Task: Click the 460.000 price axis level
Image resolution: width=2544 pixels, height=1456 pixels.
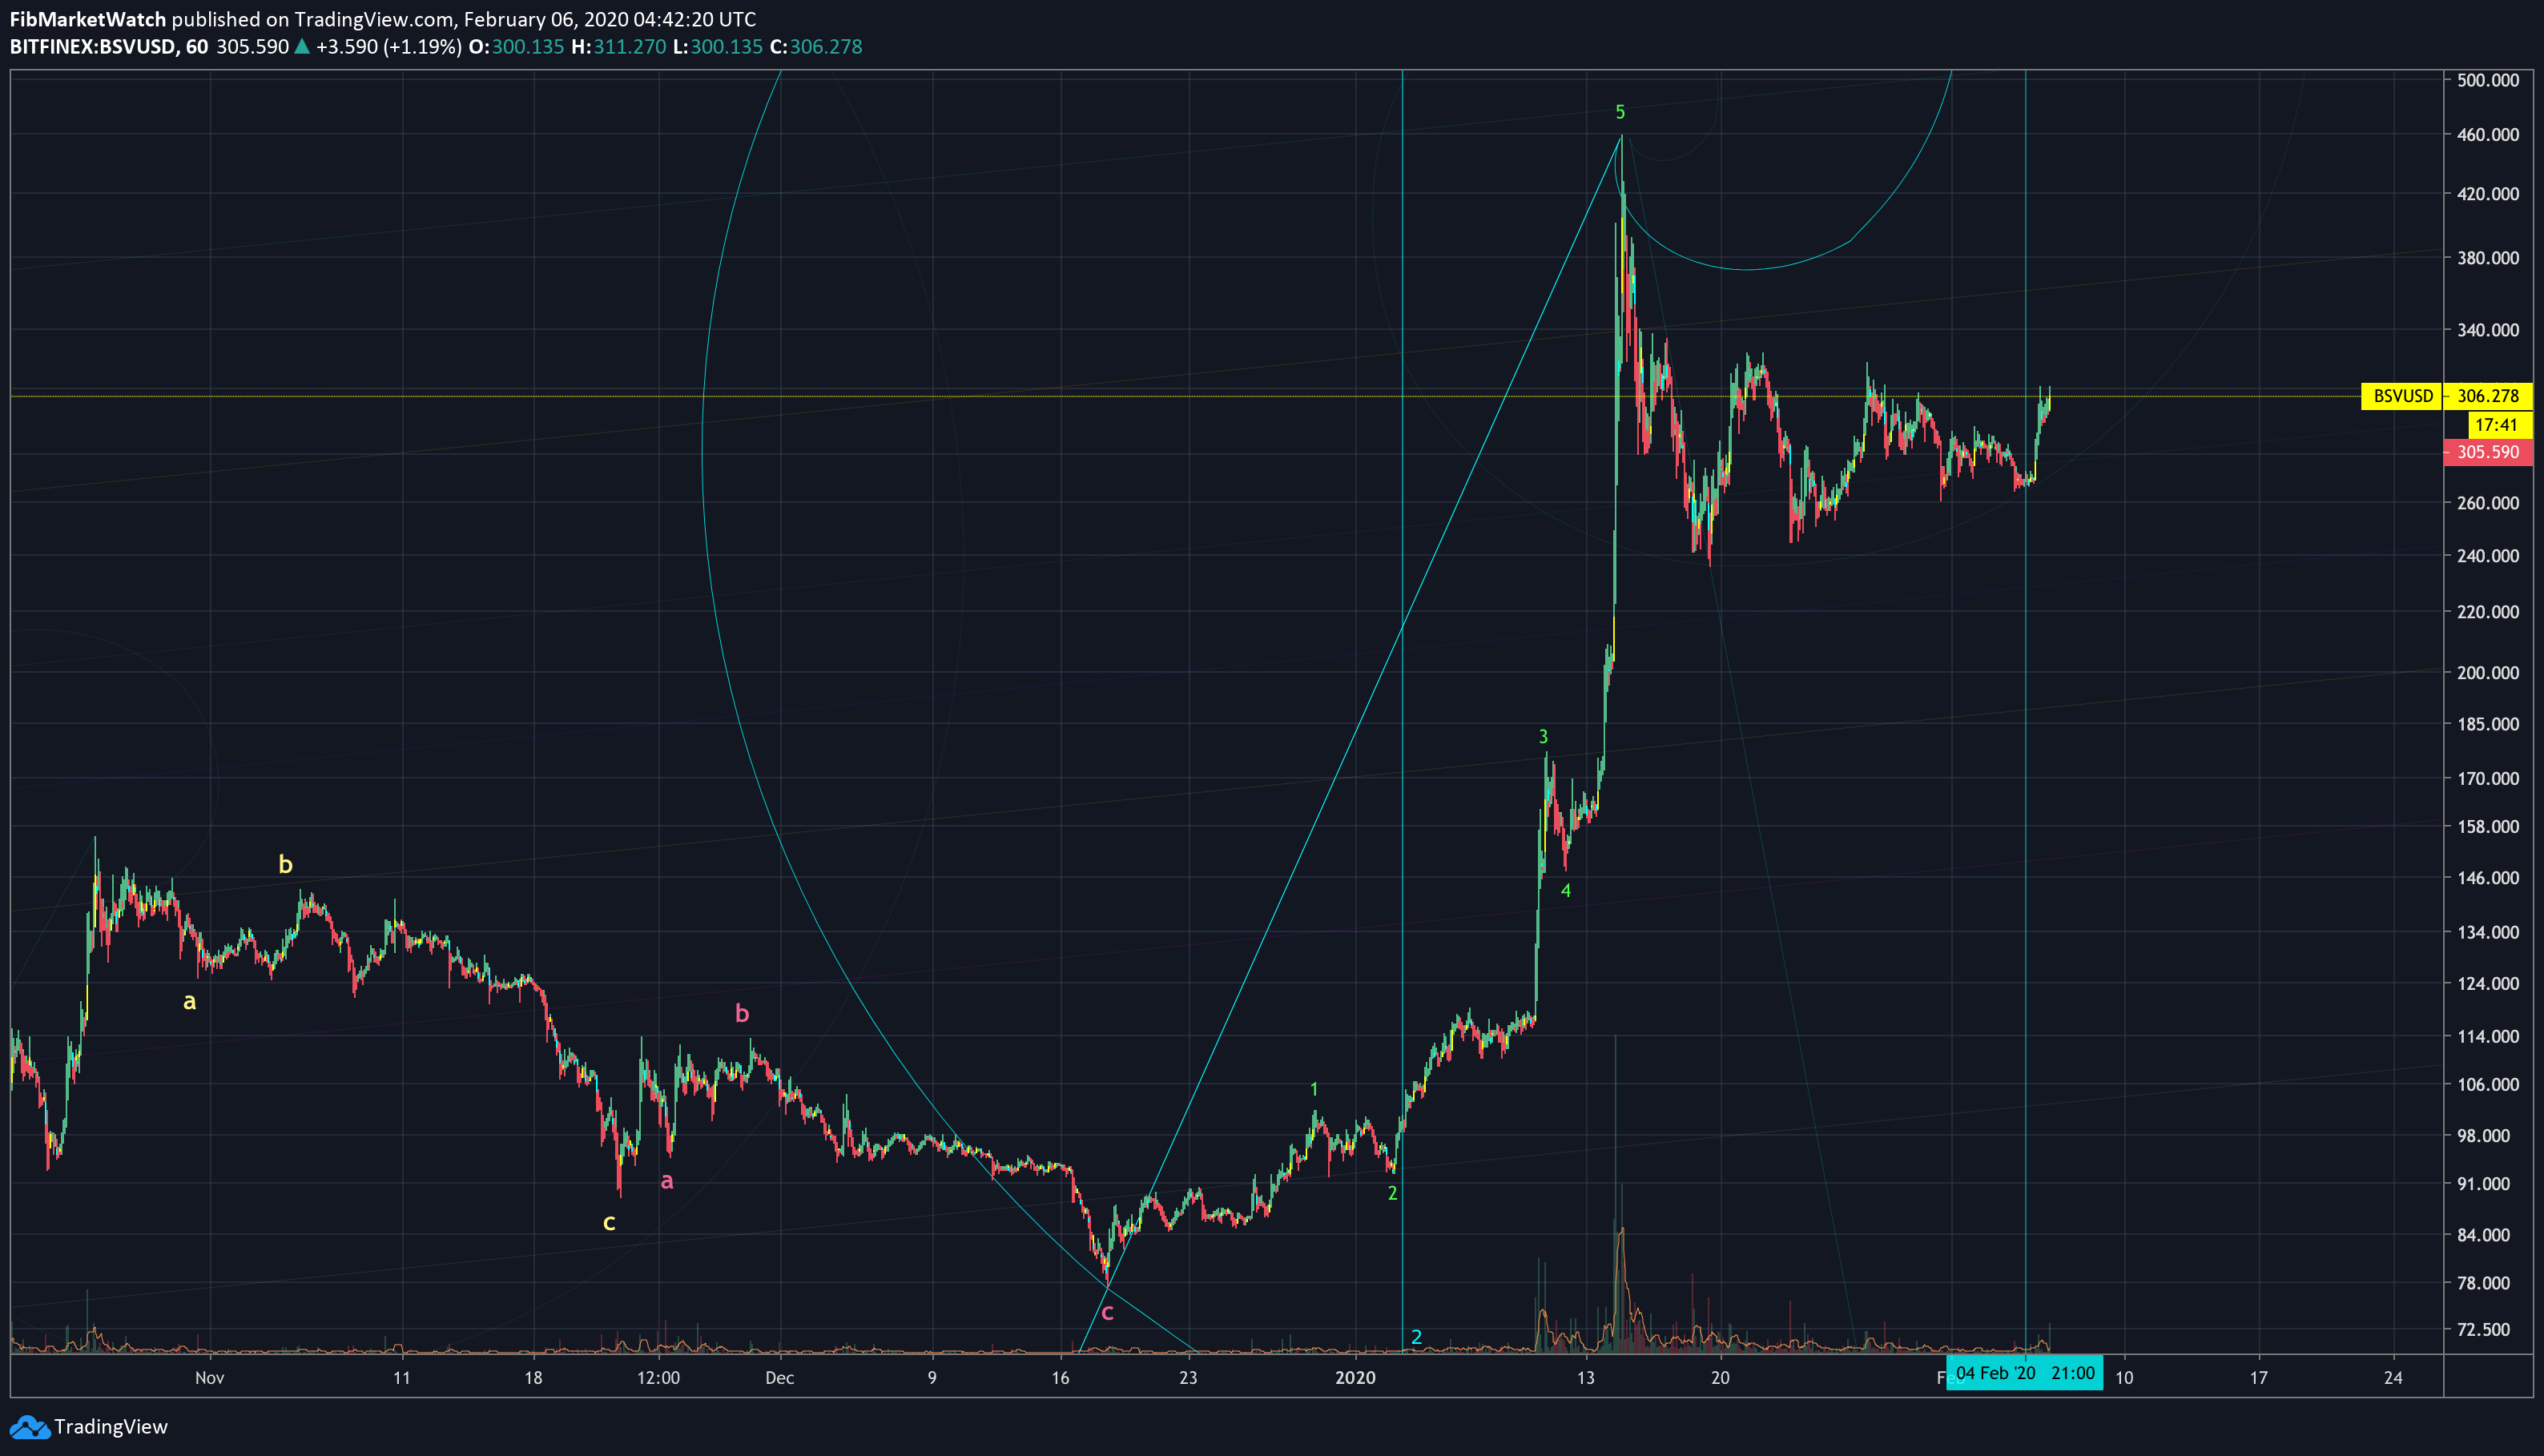Action: coord(2488,135)
